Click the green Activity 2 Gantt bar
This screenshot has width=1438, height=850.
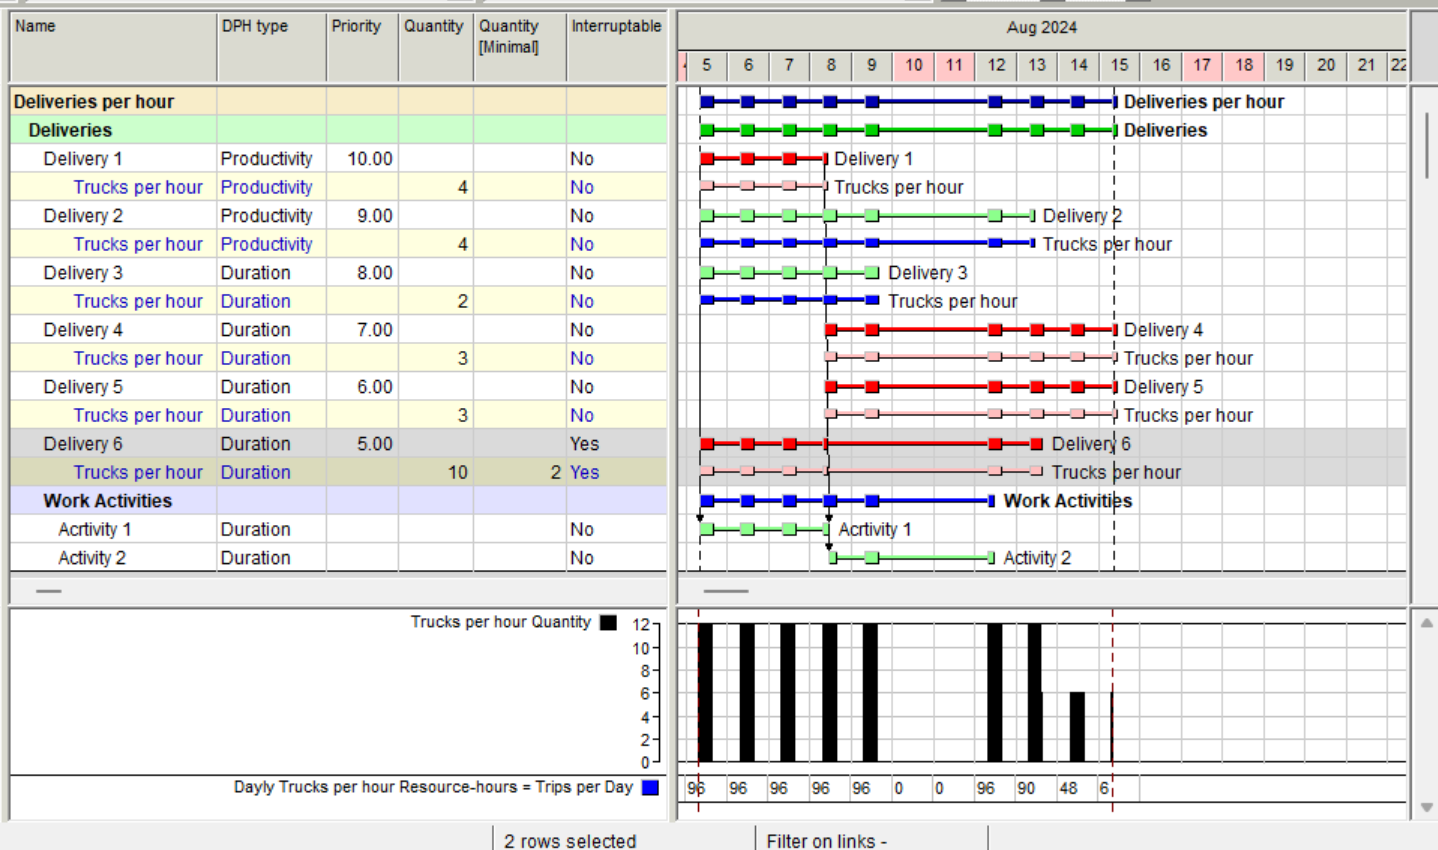(912, 558)
